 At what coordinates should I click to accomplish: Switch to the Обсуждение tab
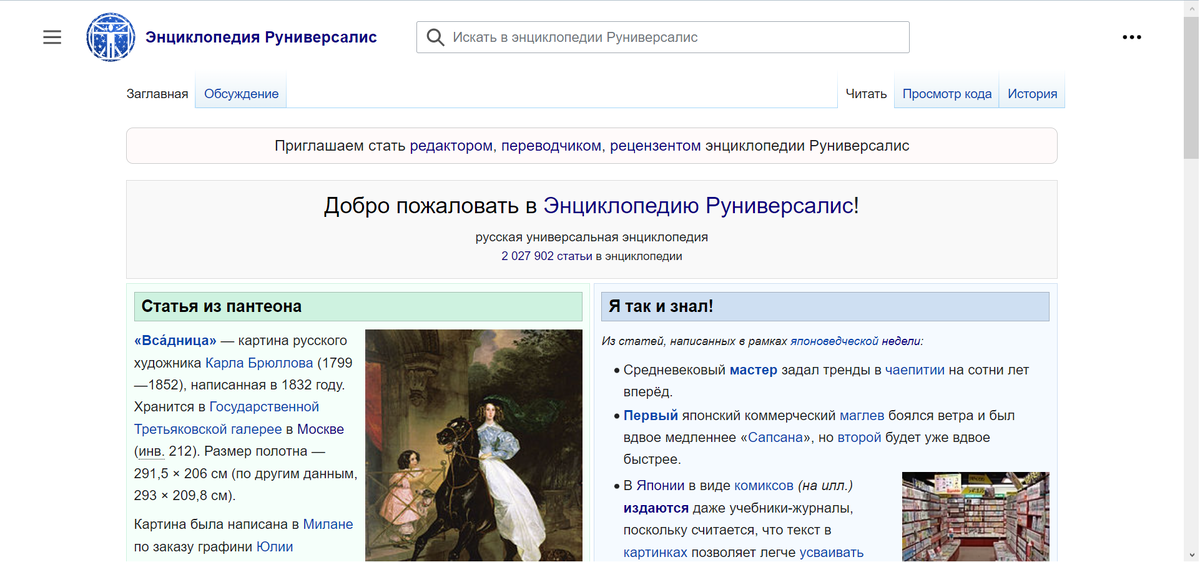click(241, 94)
